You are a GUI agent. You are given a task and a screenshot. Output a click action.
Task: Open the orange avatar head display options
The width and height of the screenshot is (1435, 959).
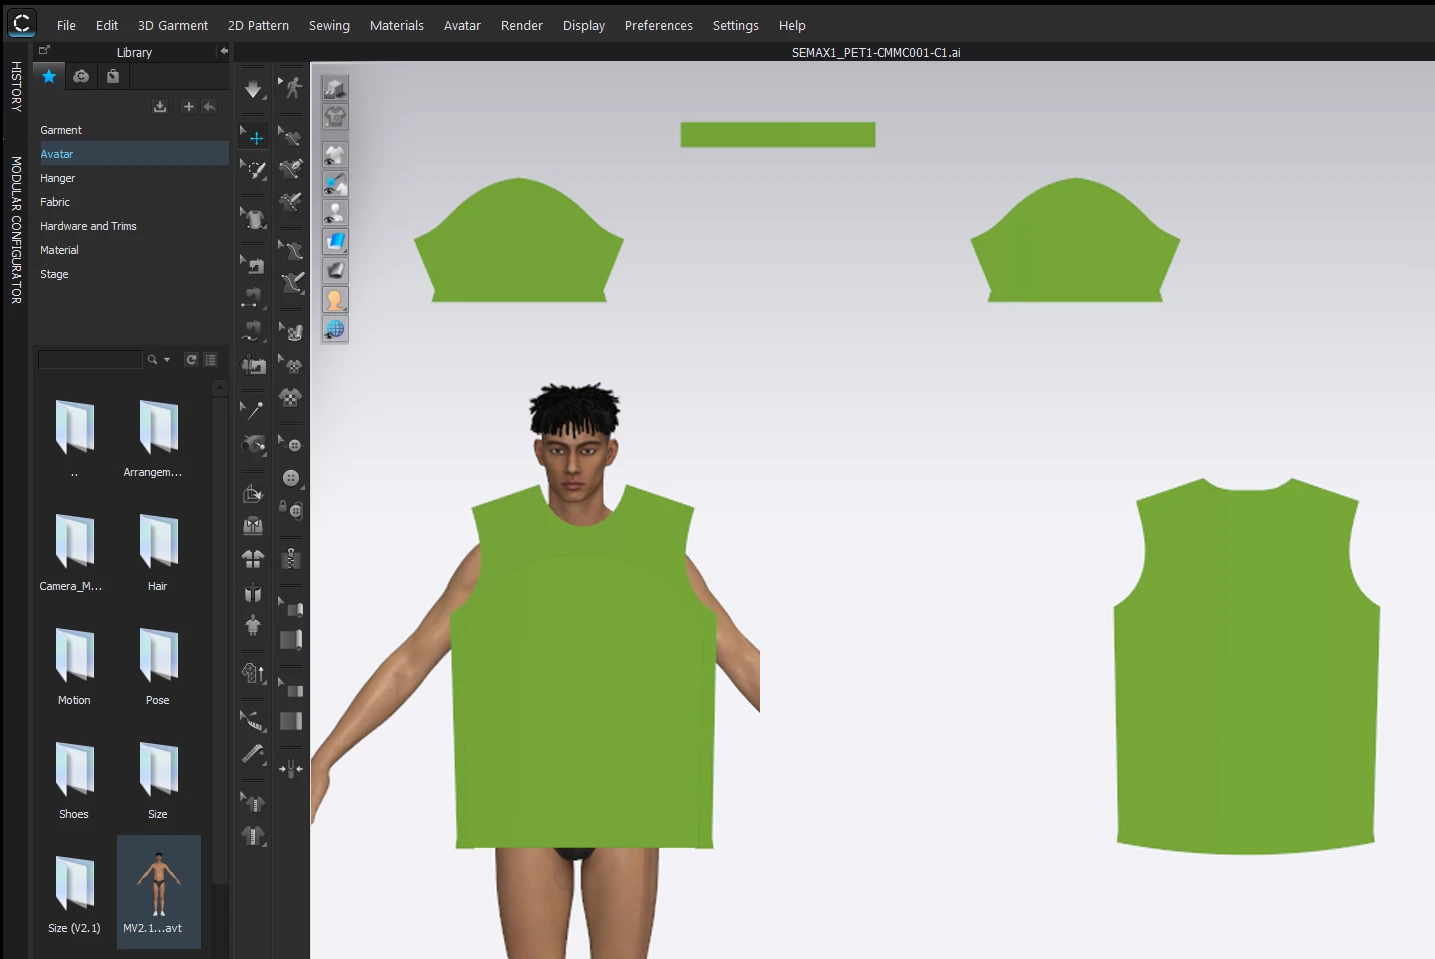tap(335, 299)
